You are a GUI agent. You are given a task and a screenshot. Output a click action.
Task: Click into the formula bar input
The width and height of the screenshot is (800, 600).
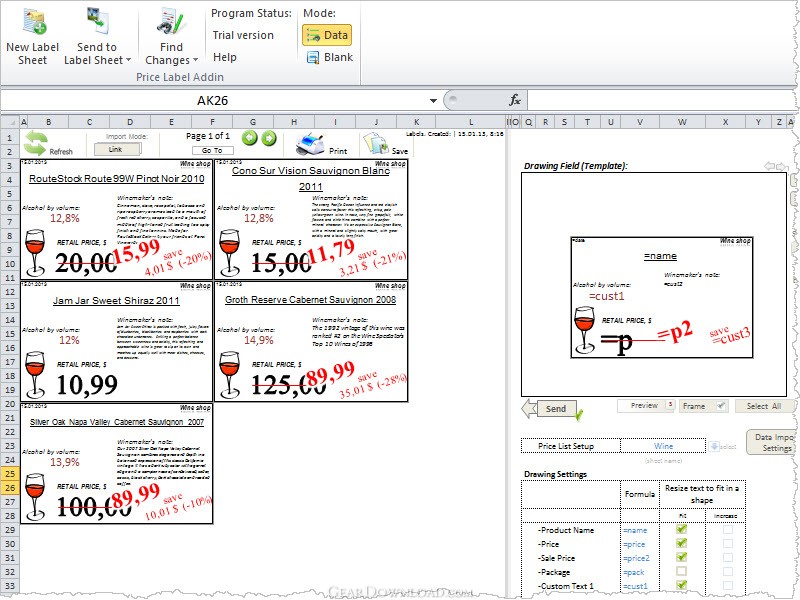[x=661, y=101]
